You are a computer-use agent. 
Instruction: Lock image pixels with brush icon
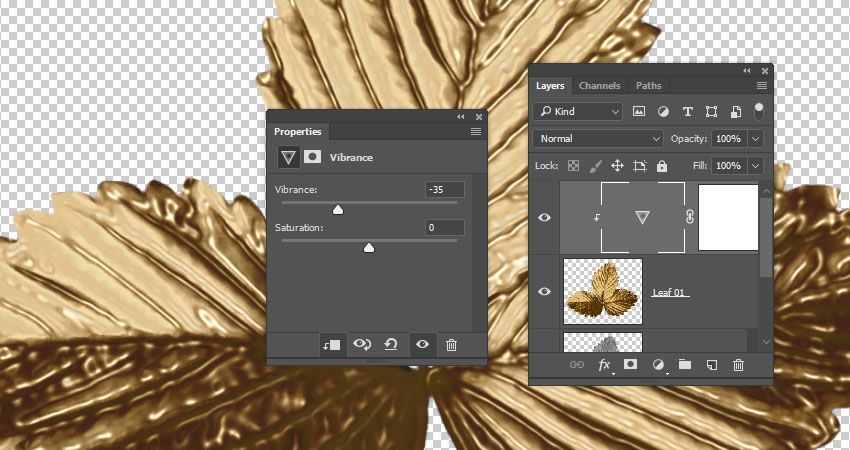coord(595,166)
